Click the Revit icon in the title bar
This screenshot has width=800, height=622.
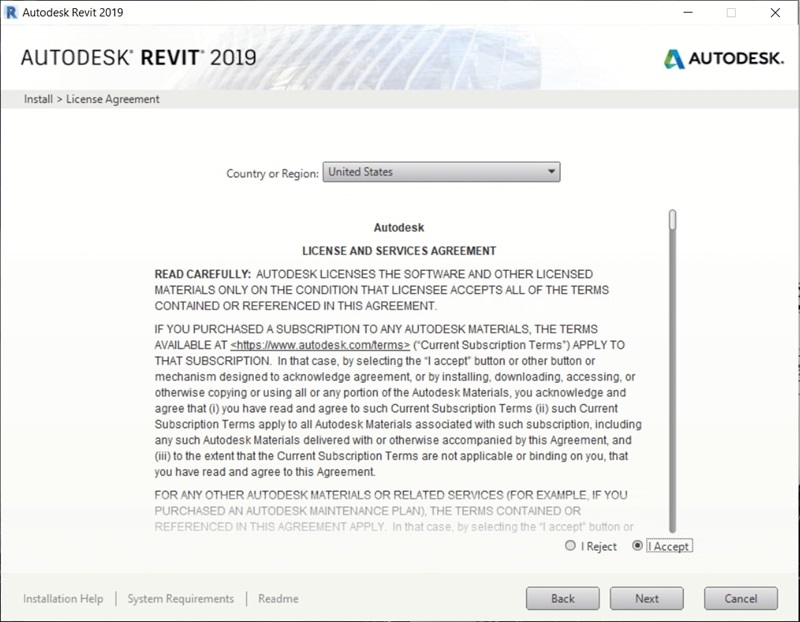point(11,12)
